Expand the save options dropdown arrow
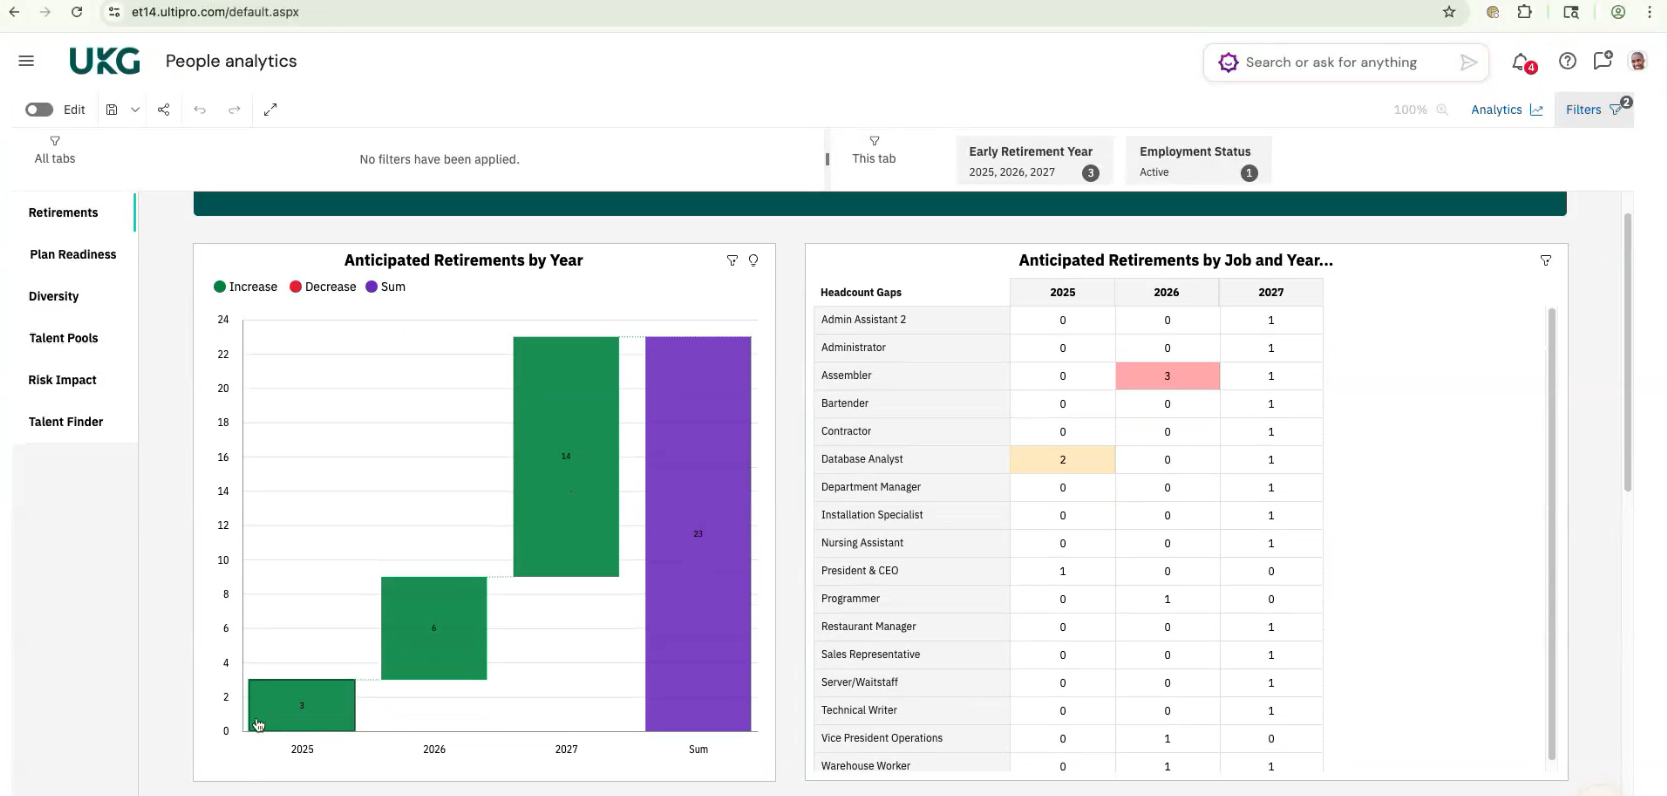 point(135,110)
